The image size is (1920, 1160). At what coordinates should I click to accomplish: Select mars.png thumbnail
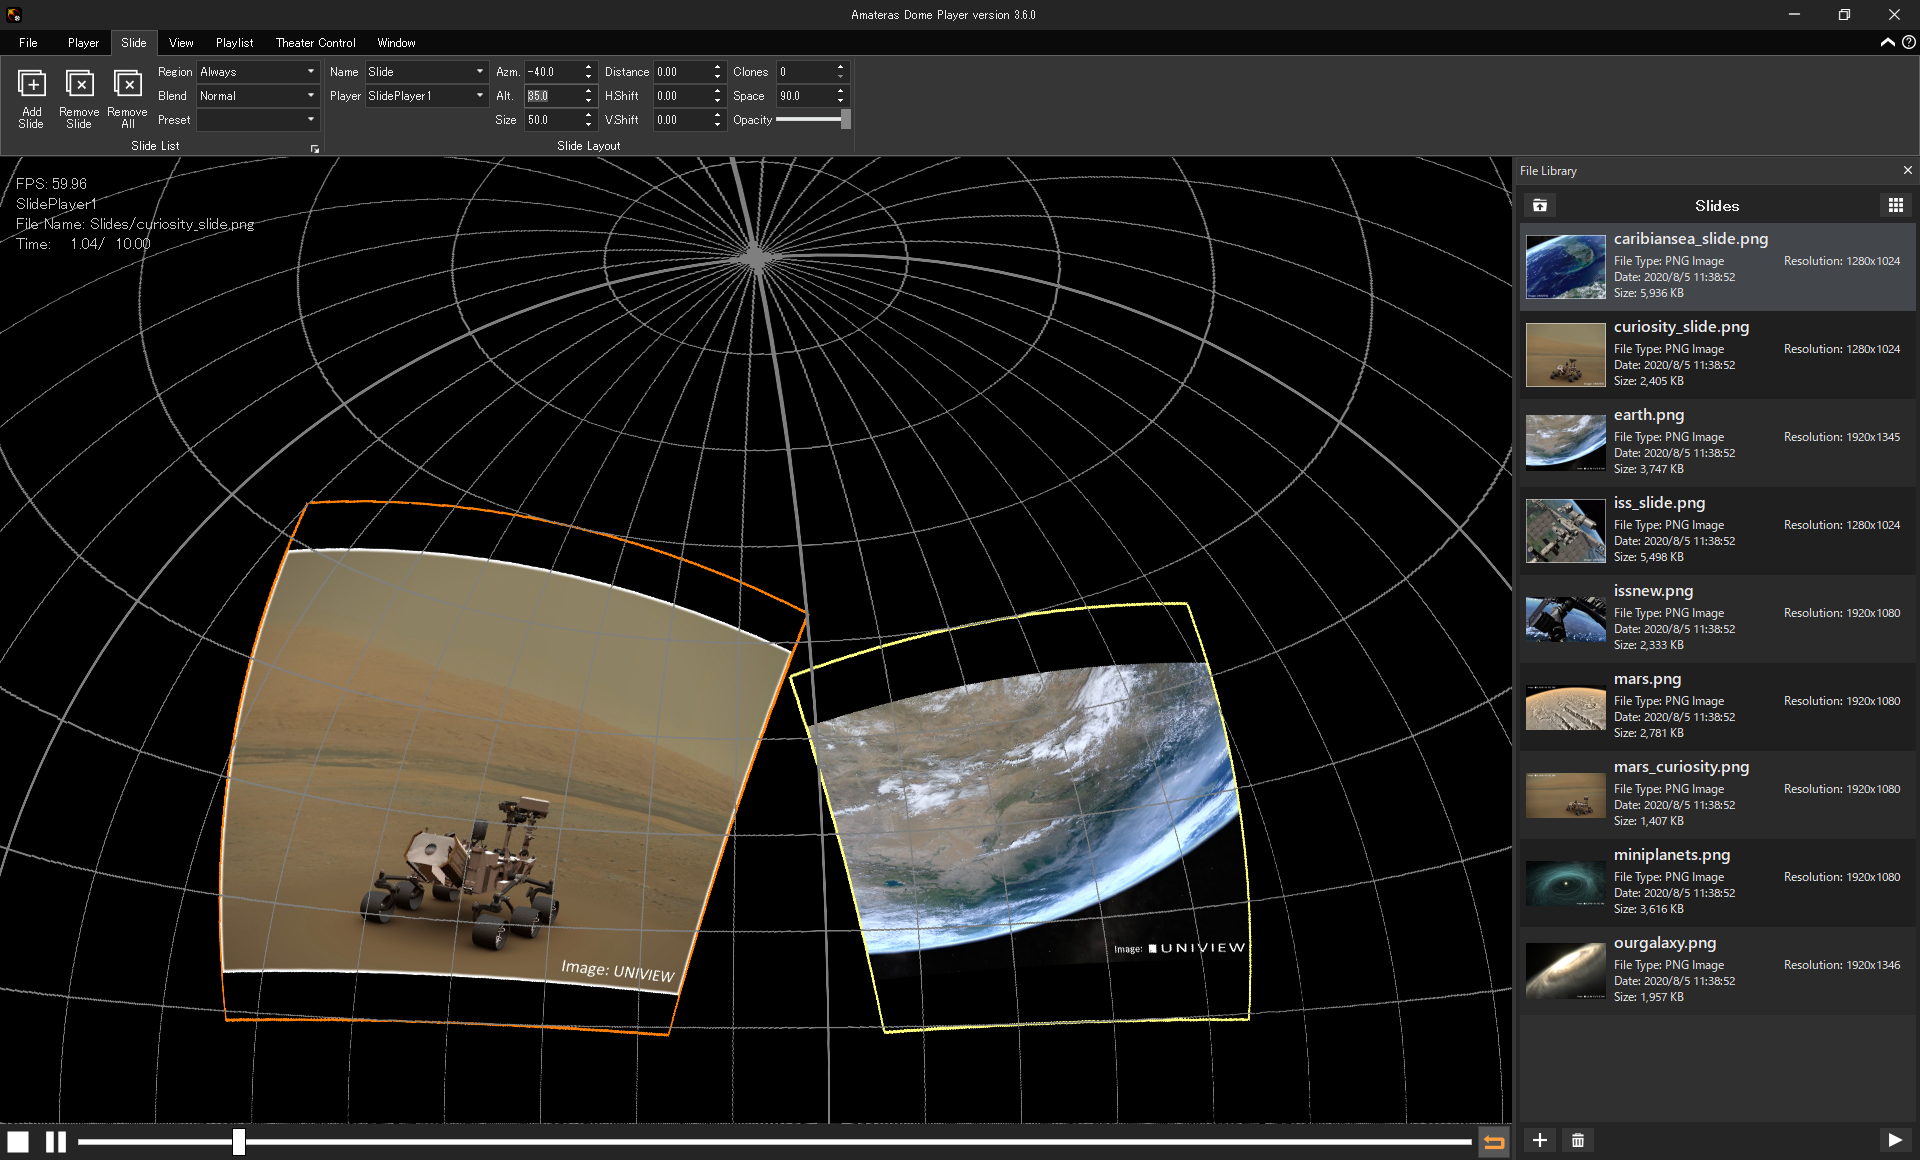[1565, 706]
